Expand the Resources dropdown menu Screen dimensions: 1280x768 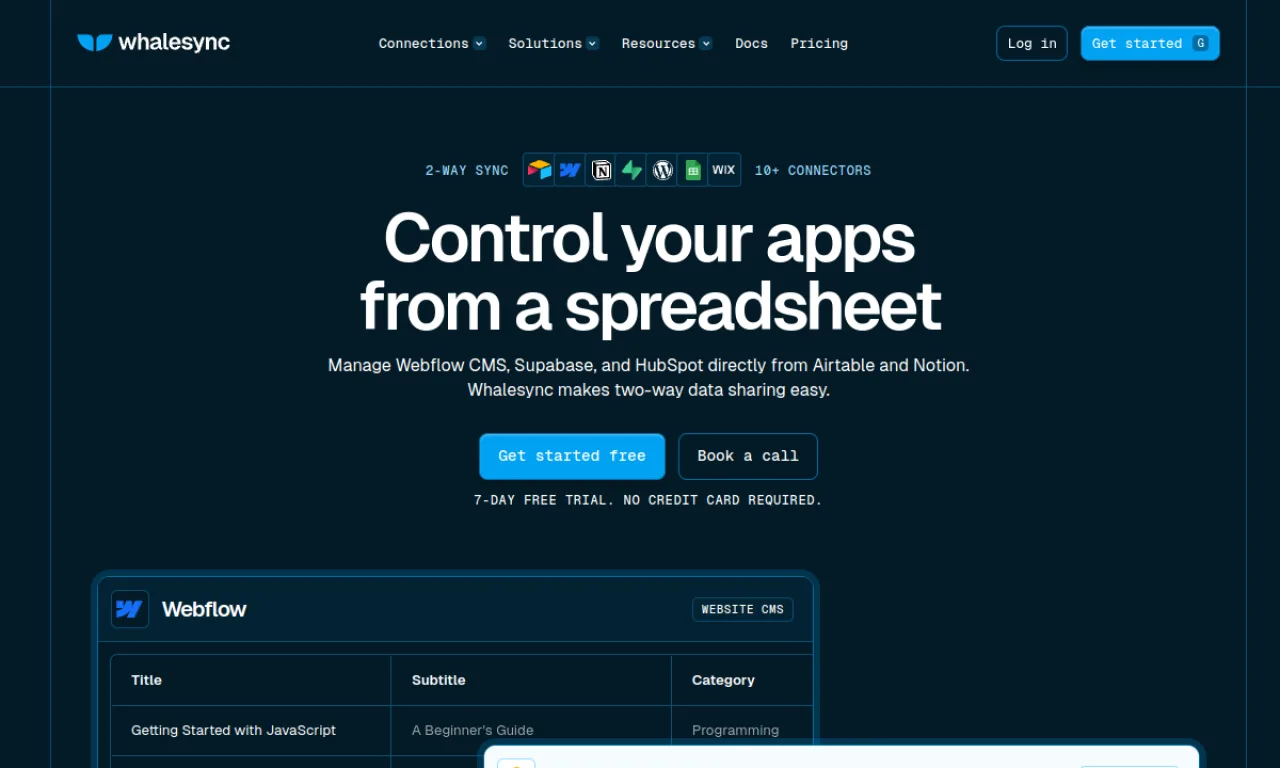[667, 43]
